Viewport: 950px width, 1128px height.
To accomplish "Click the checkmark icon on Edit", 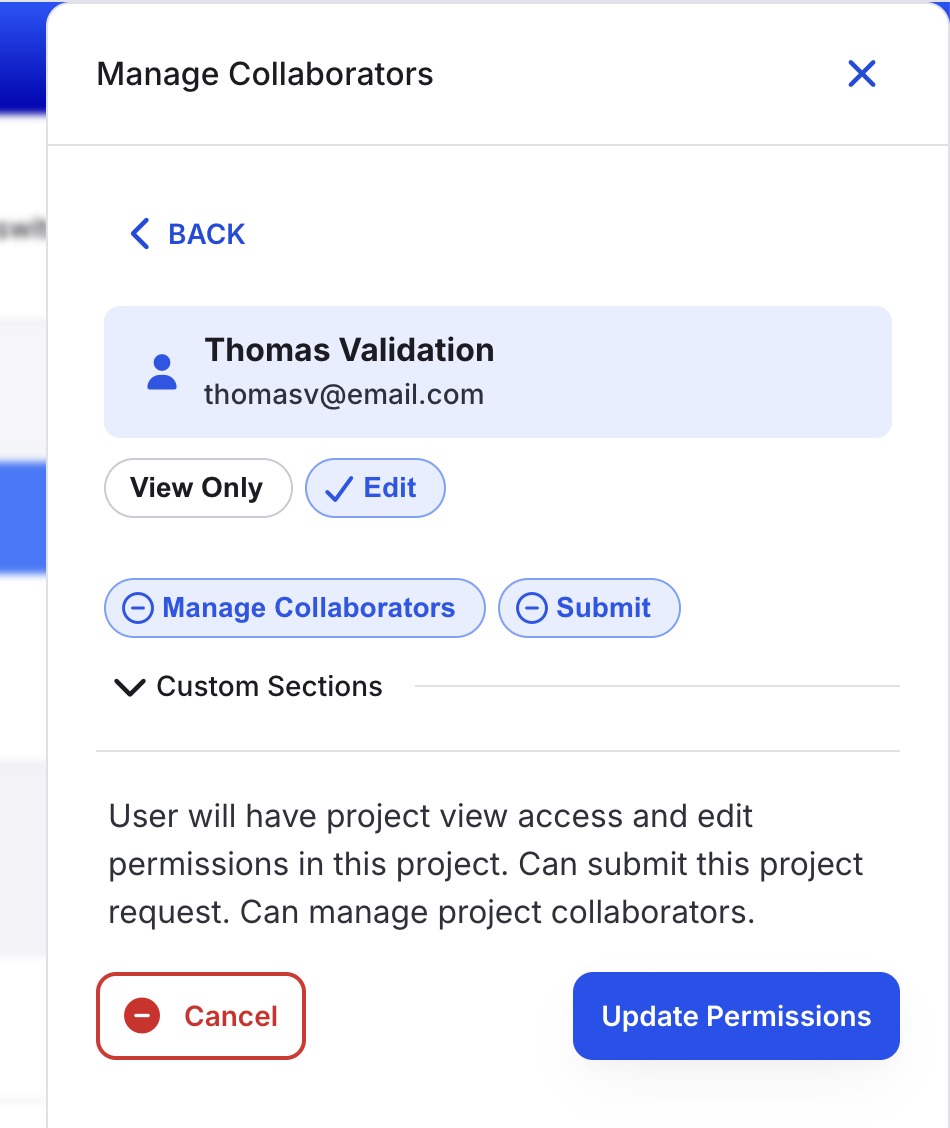I will click(339, 489).
